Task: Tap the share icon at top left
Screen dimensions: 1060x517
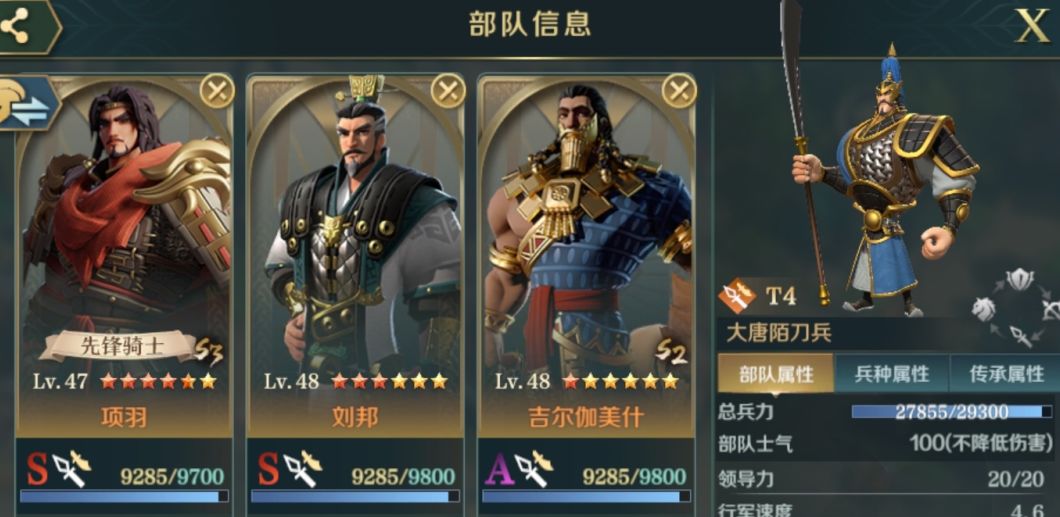Action: point(15,26)
